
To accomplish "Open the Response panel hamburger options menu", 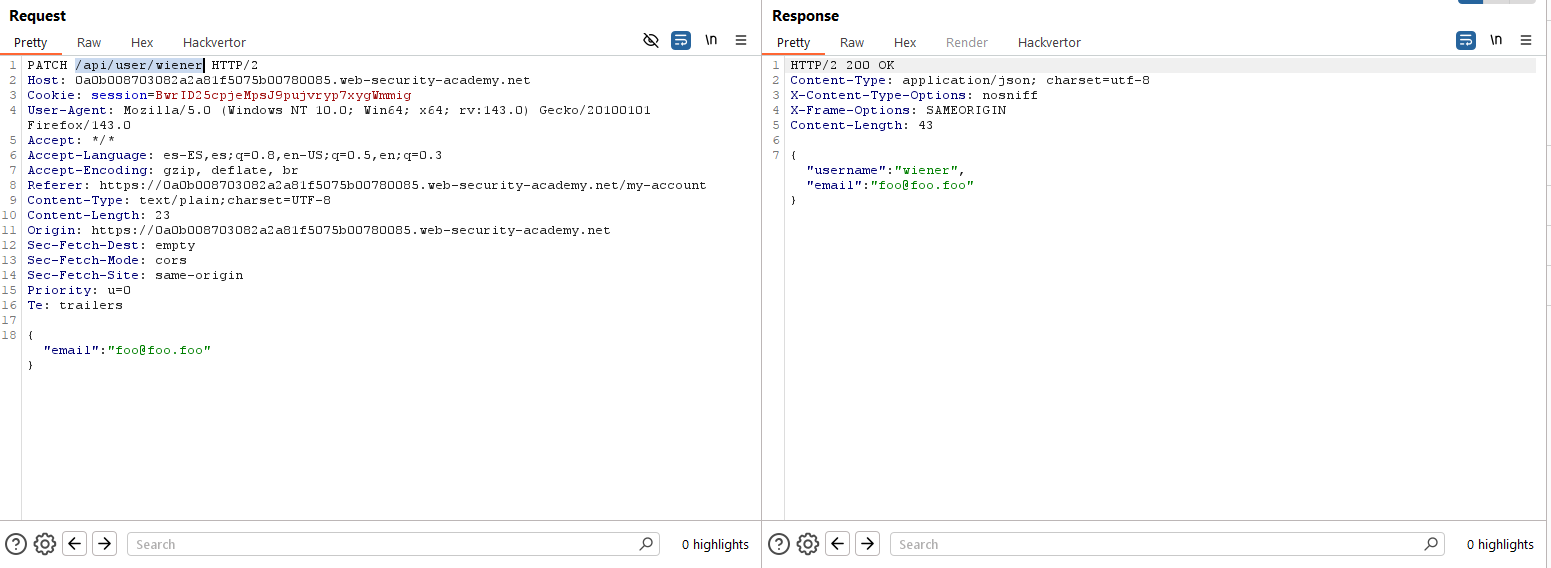I will pos(1526,40).
